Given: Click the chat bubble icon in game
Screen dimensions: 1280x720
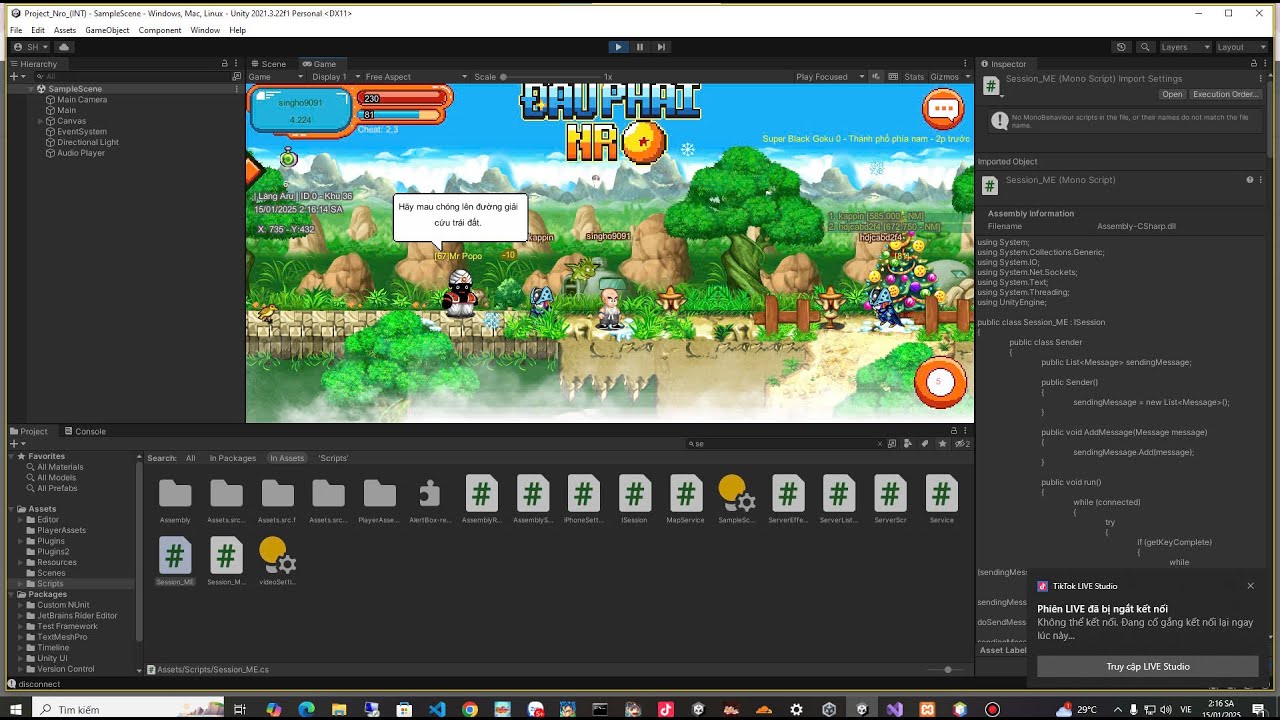Looking at the screenshot, I should [942, 109].
